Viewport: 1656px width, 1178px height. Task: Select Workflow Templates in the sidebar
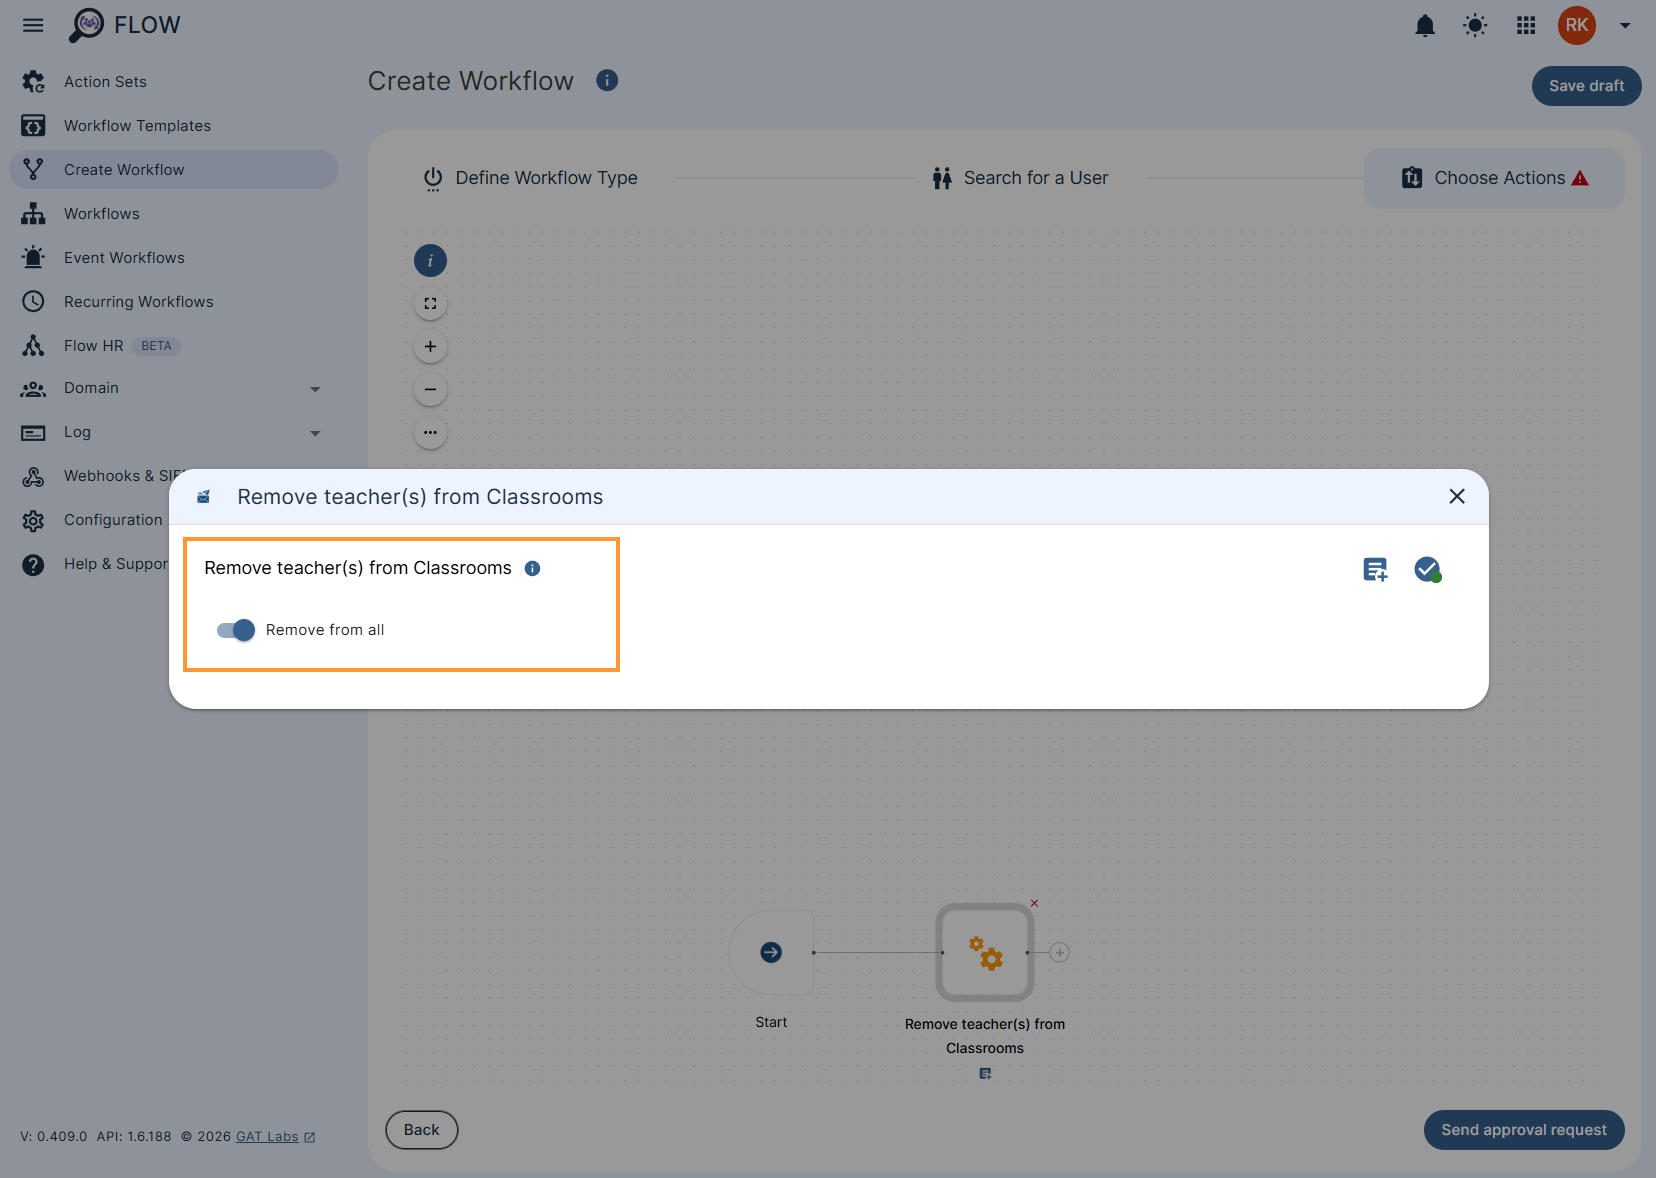point(137,125)
